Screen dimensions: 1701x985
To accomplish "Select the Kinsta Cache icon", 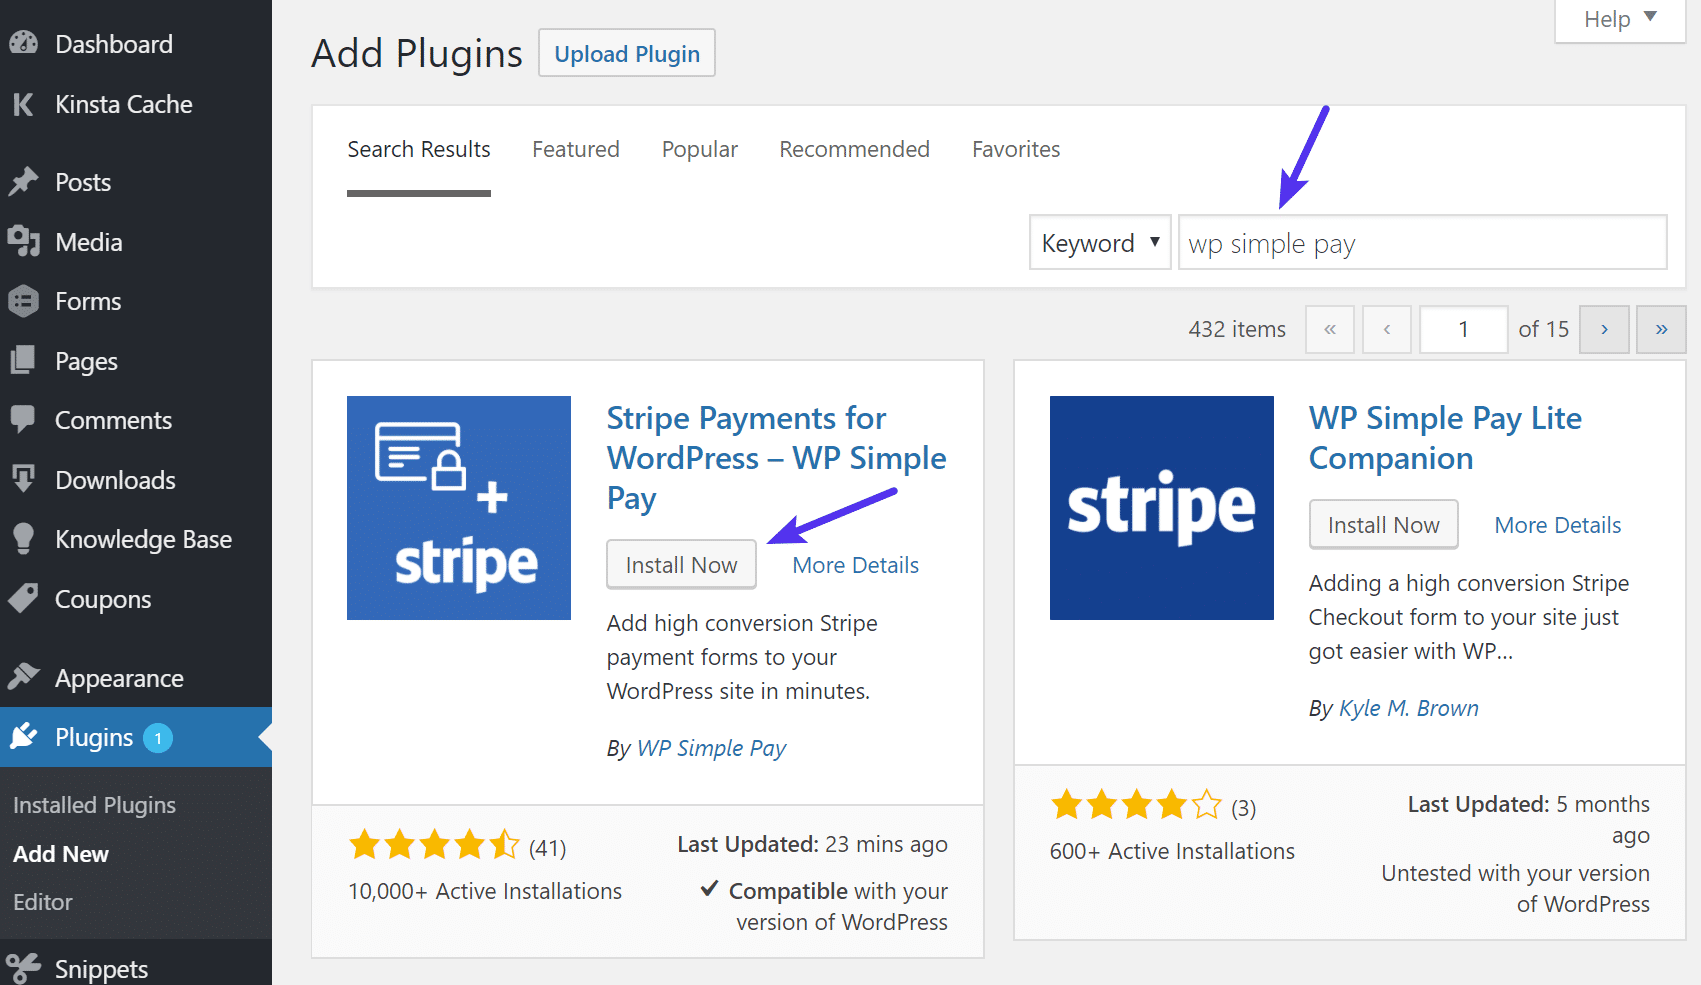I will (x=24, y=104).
